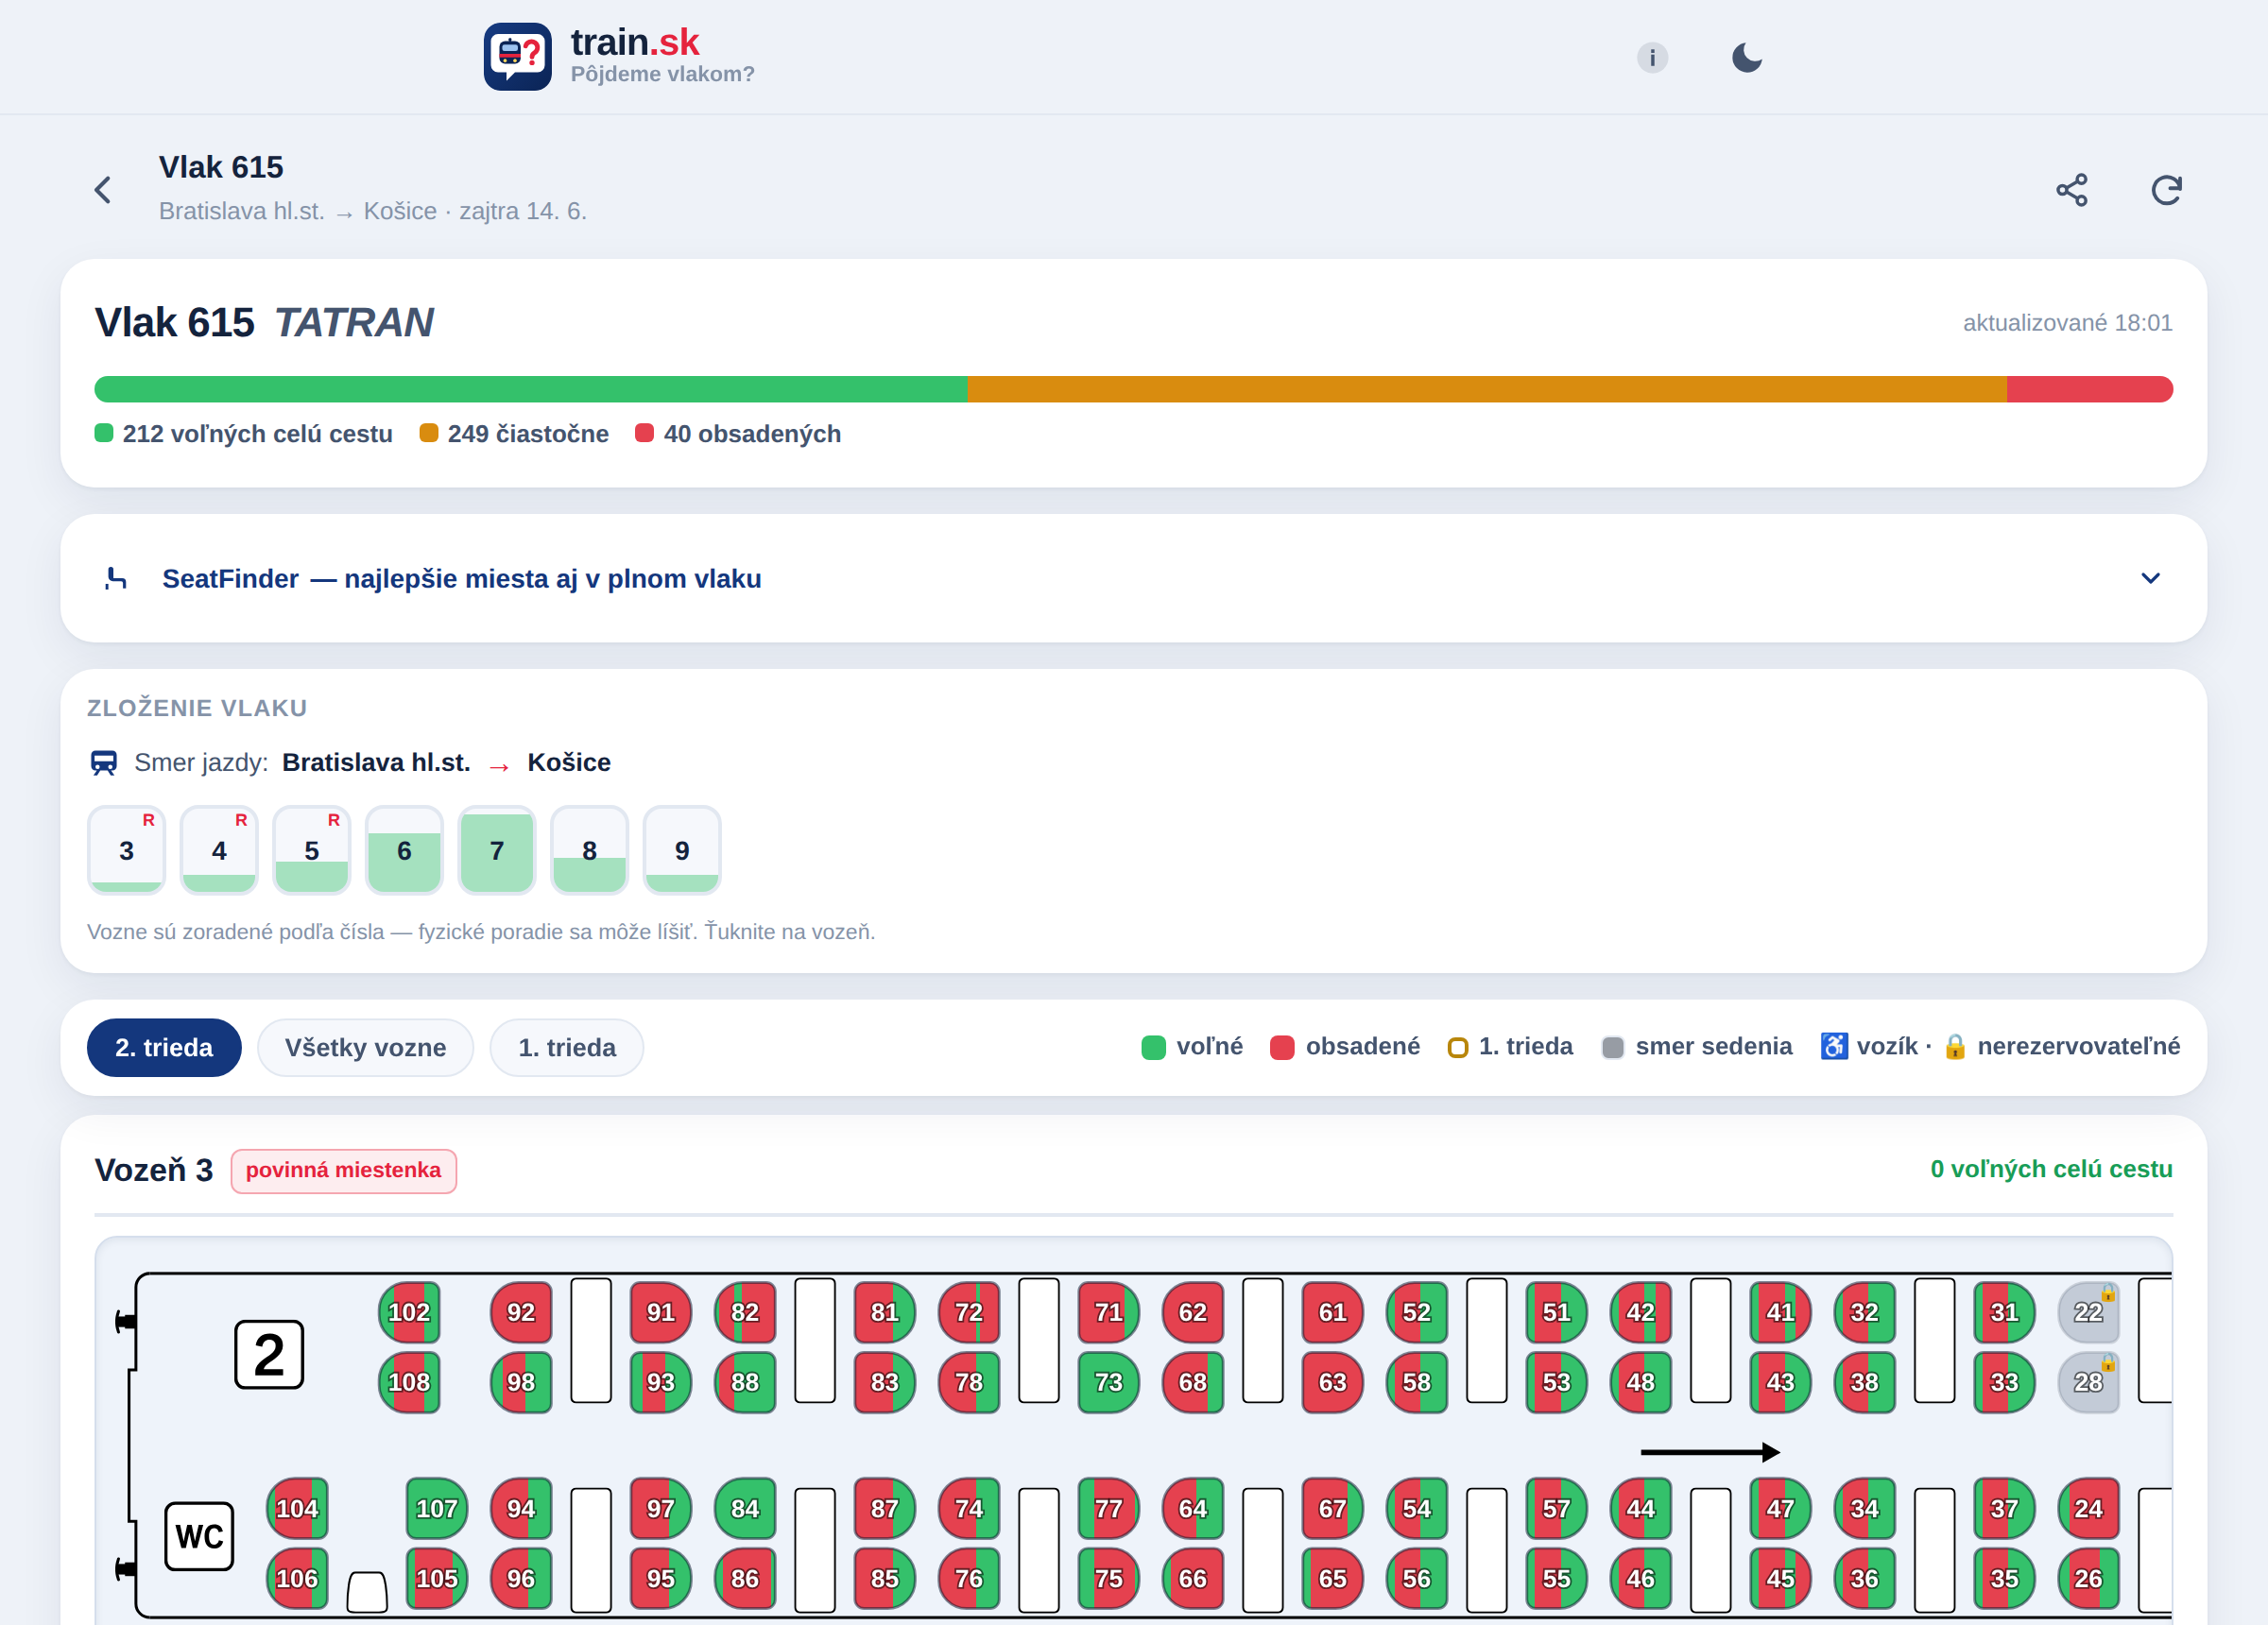Select seat 73 in wagon 3

1109,1382
